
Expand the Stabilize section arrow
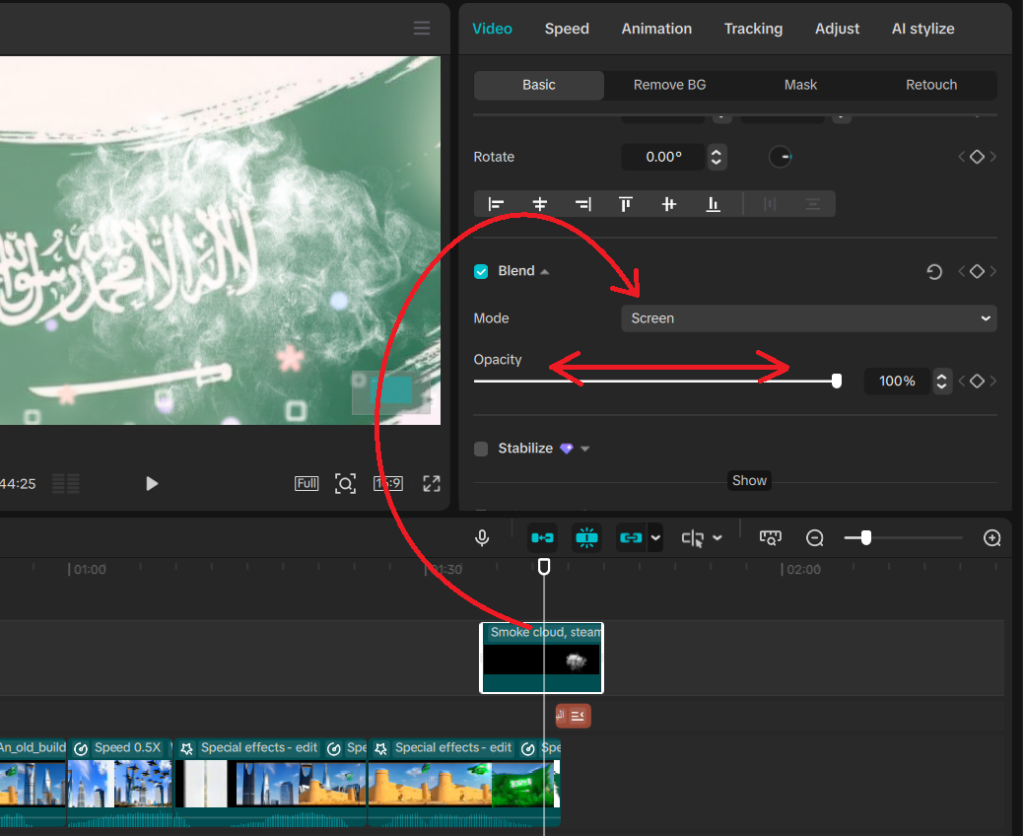(585, 449)
